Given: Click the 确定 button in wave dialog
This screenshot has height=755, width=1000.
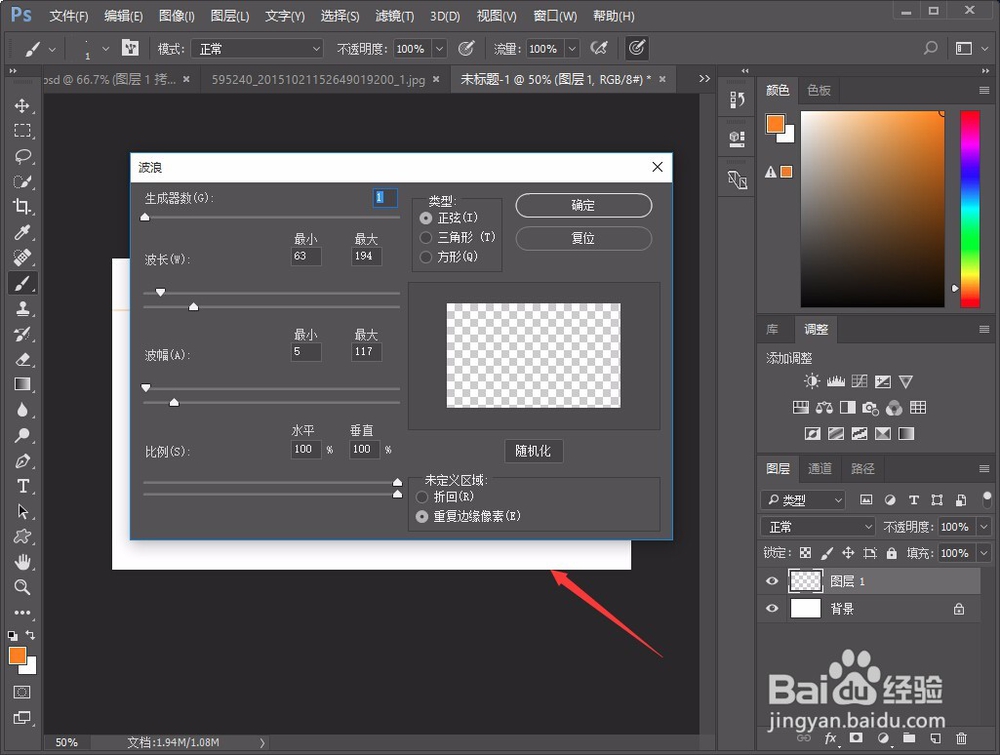Looking at the screenshot, I should pyautogui.click(x=584, y=205).
